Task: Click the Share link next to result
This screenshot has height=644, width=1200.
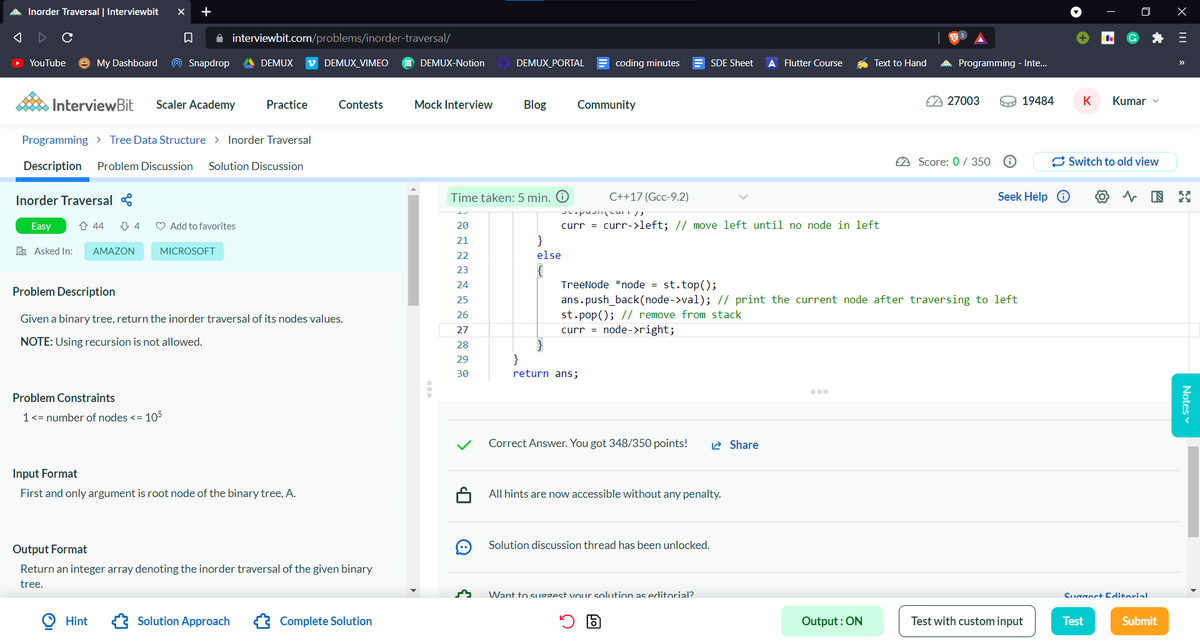Action: coord(735,445)
